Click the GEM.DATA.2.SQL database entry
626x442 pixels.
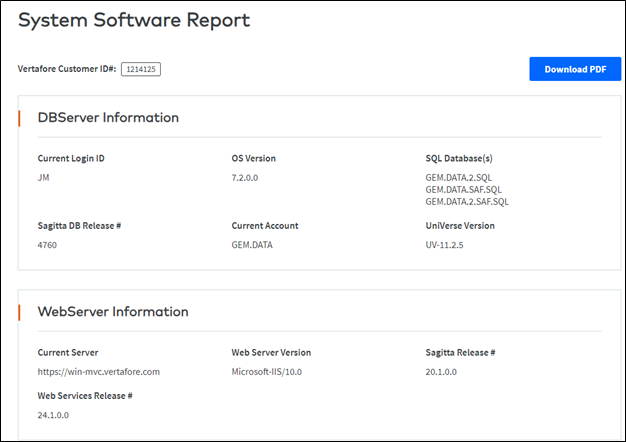click(x=459, y=178)
